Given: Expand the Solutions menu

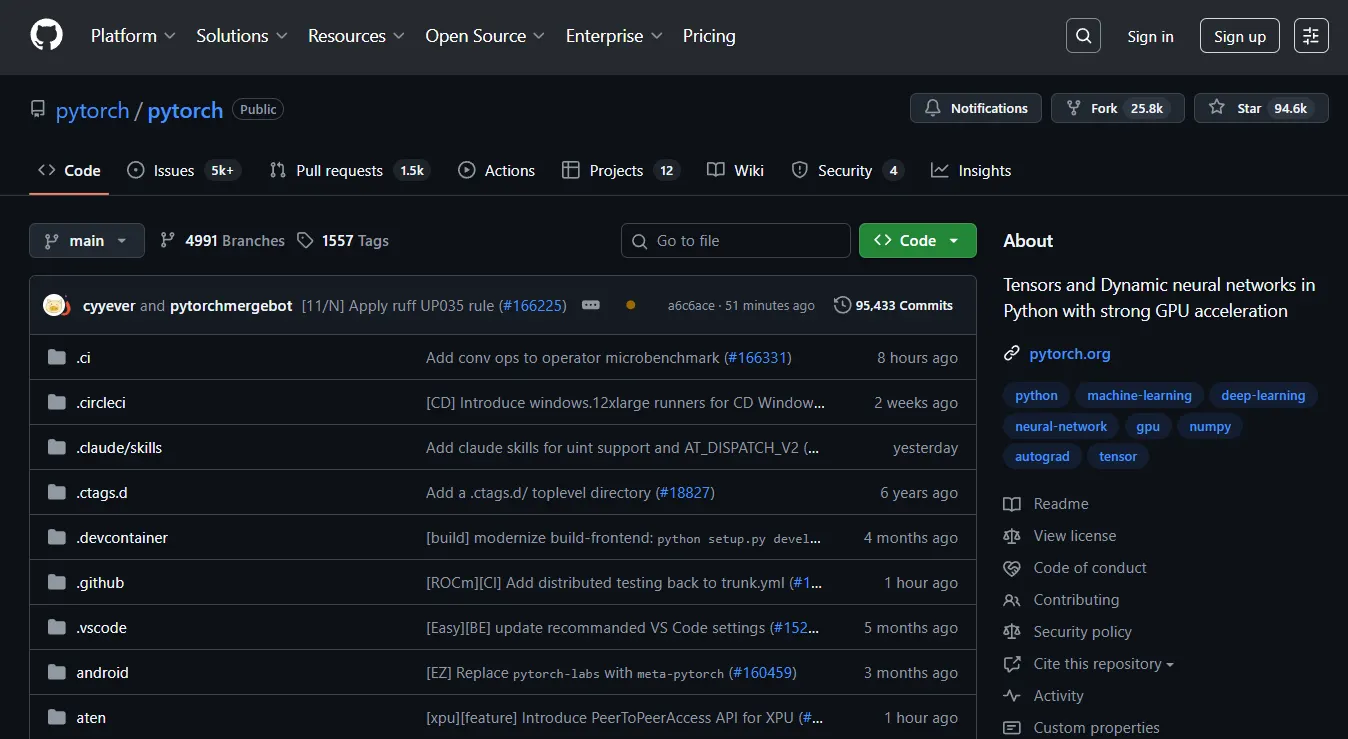Looking at the screenshot, I should (242, 36).
